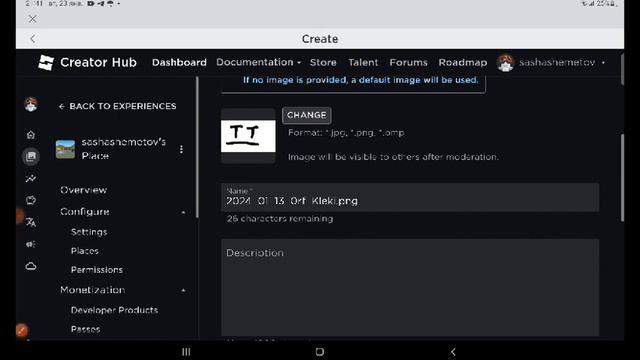Click "26 characters remaining" text
The image size is (640, 360).
tap(280, 219)
